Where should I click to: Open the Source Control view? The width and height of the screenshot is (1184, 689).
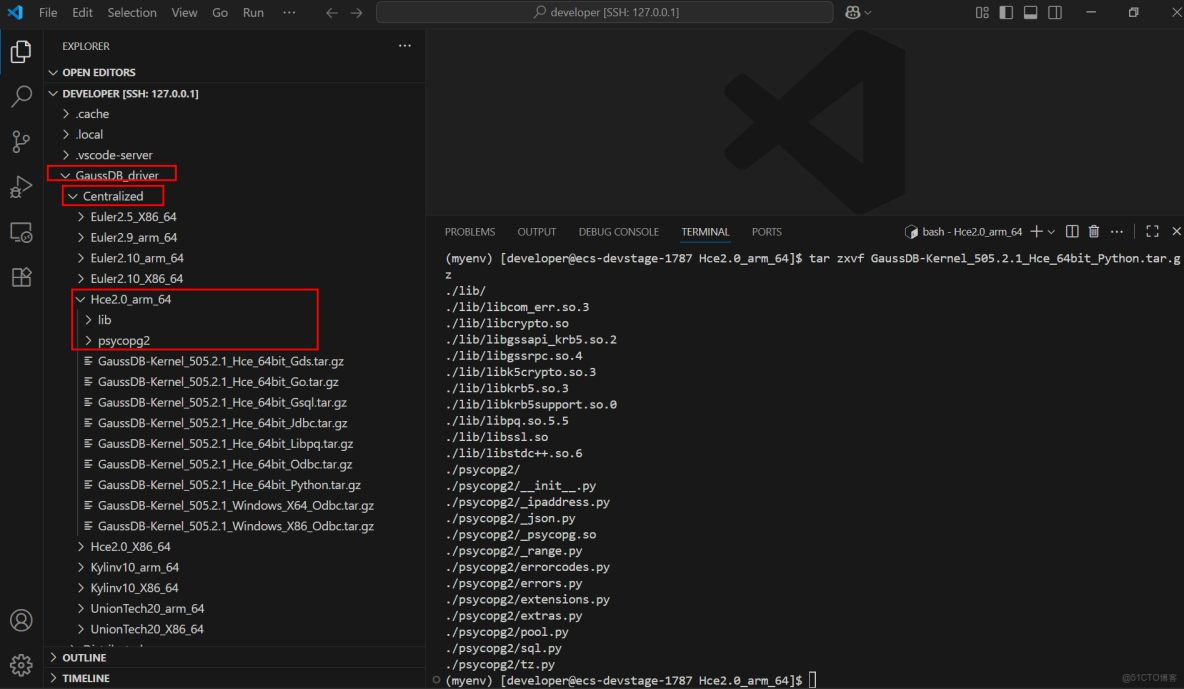(x=21, y=141)
